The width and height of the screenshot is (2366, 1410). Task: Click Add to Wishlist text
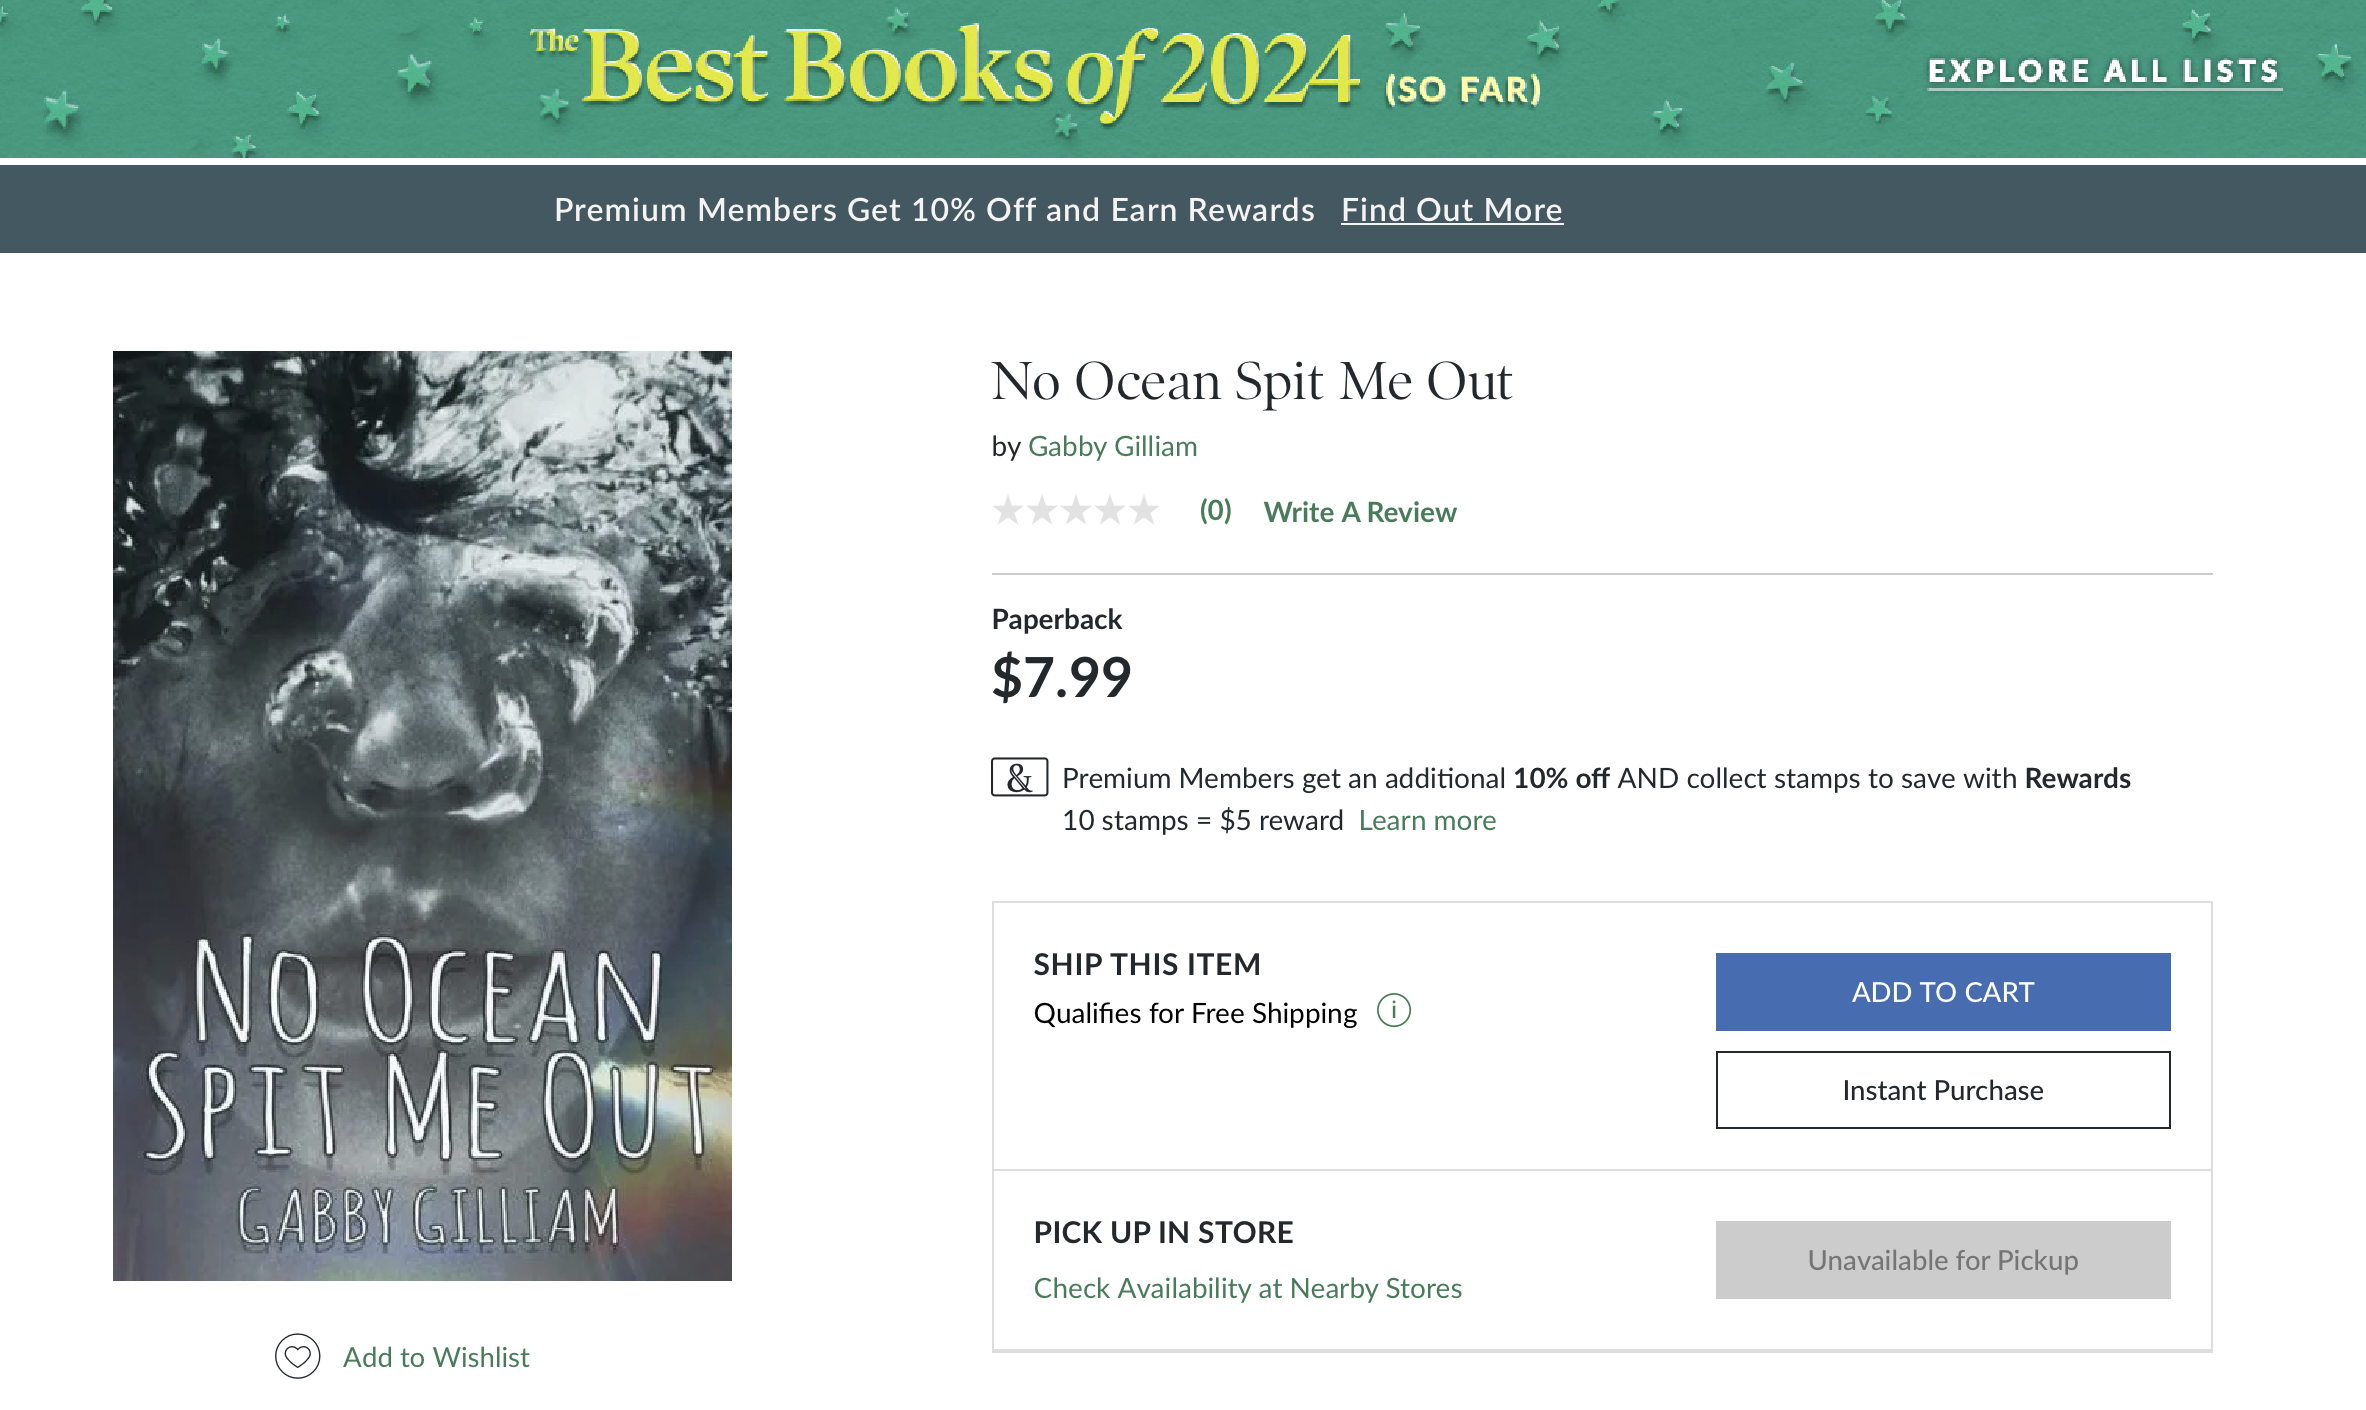436,1357
